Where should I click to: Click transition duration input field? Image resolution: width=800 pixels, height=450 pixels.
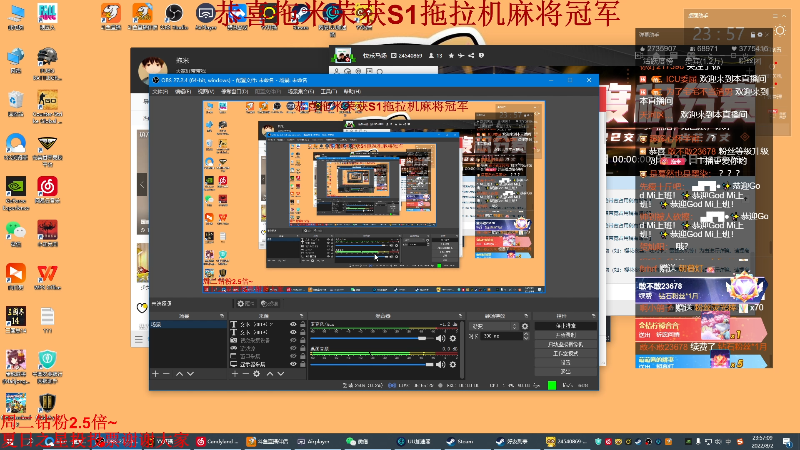pyautogui.click(x=502, y=336)
